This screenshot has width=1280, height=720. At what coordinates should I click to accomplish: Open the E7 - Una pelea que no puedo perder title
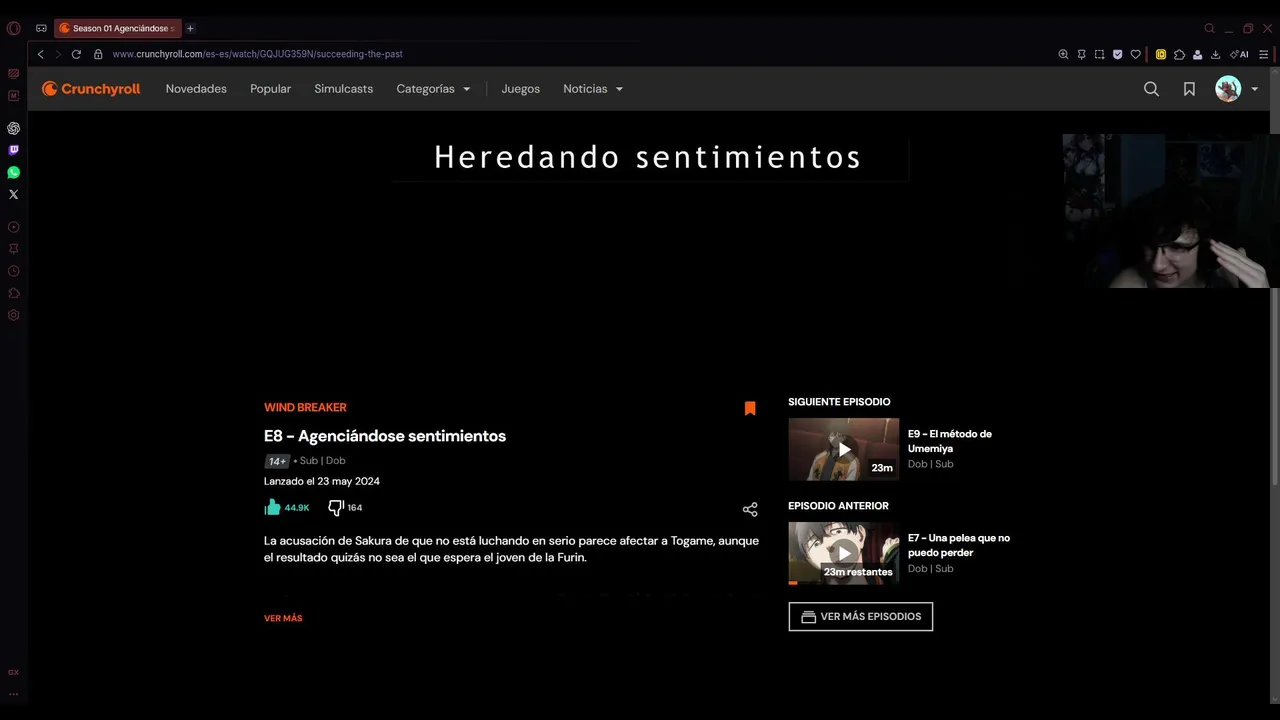pyautogui.click(x=959, y=545)
